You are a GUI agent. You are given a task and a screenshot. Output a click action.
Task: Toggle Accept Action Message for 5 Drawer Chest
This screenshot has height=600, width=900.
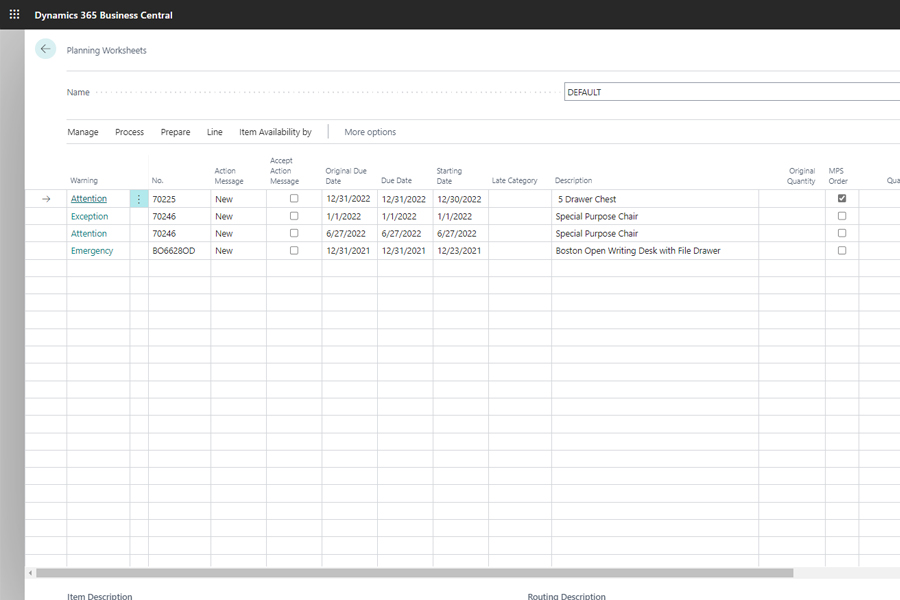pyautogui.click(x=294, y=199)
